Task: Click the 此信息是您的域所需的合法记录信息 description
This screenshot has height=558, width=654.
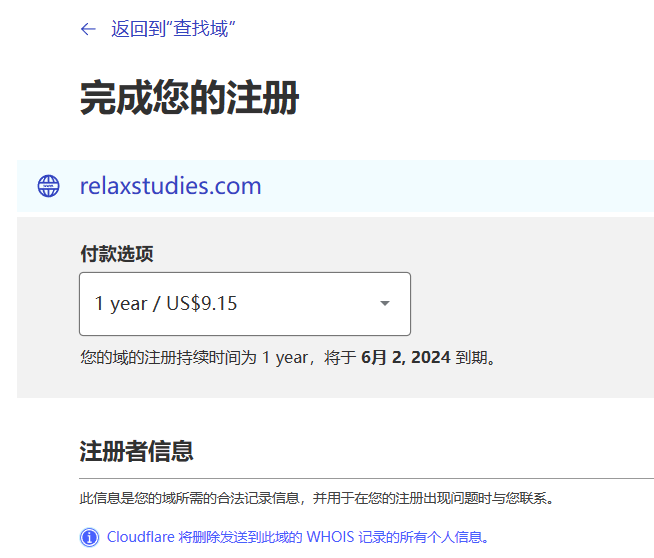Action: [x=317, y=498]
